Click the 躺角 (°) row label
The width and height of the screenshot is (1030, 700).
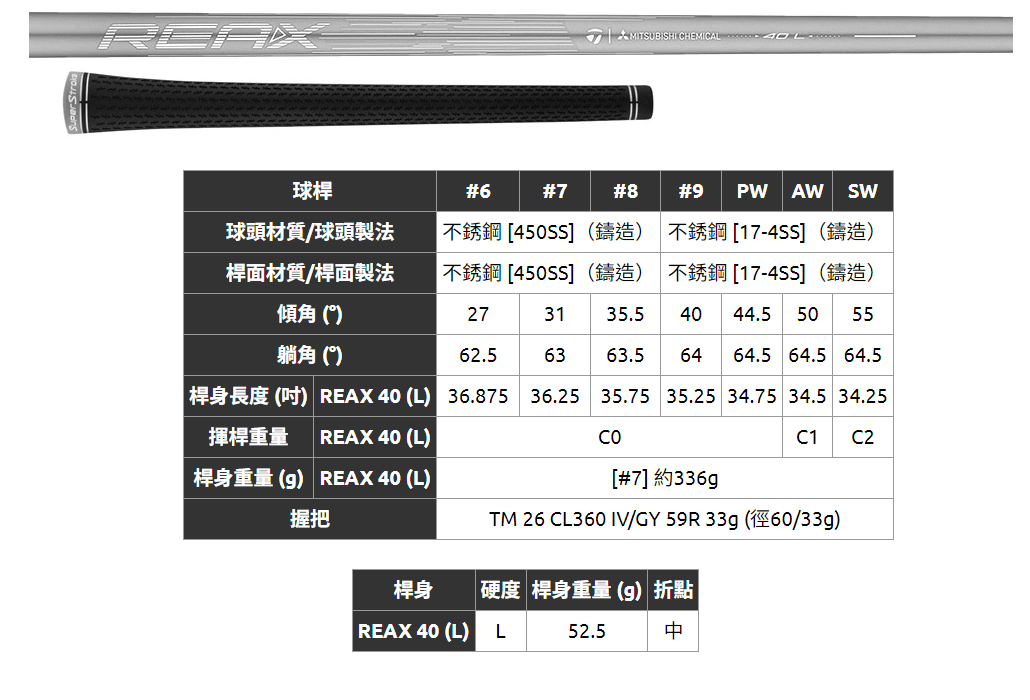[310, 355]
